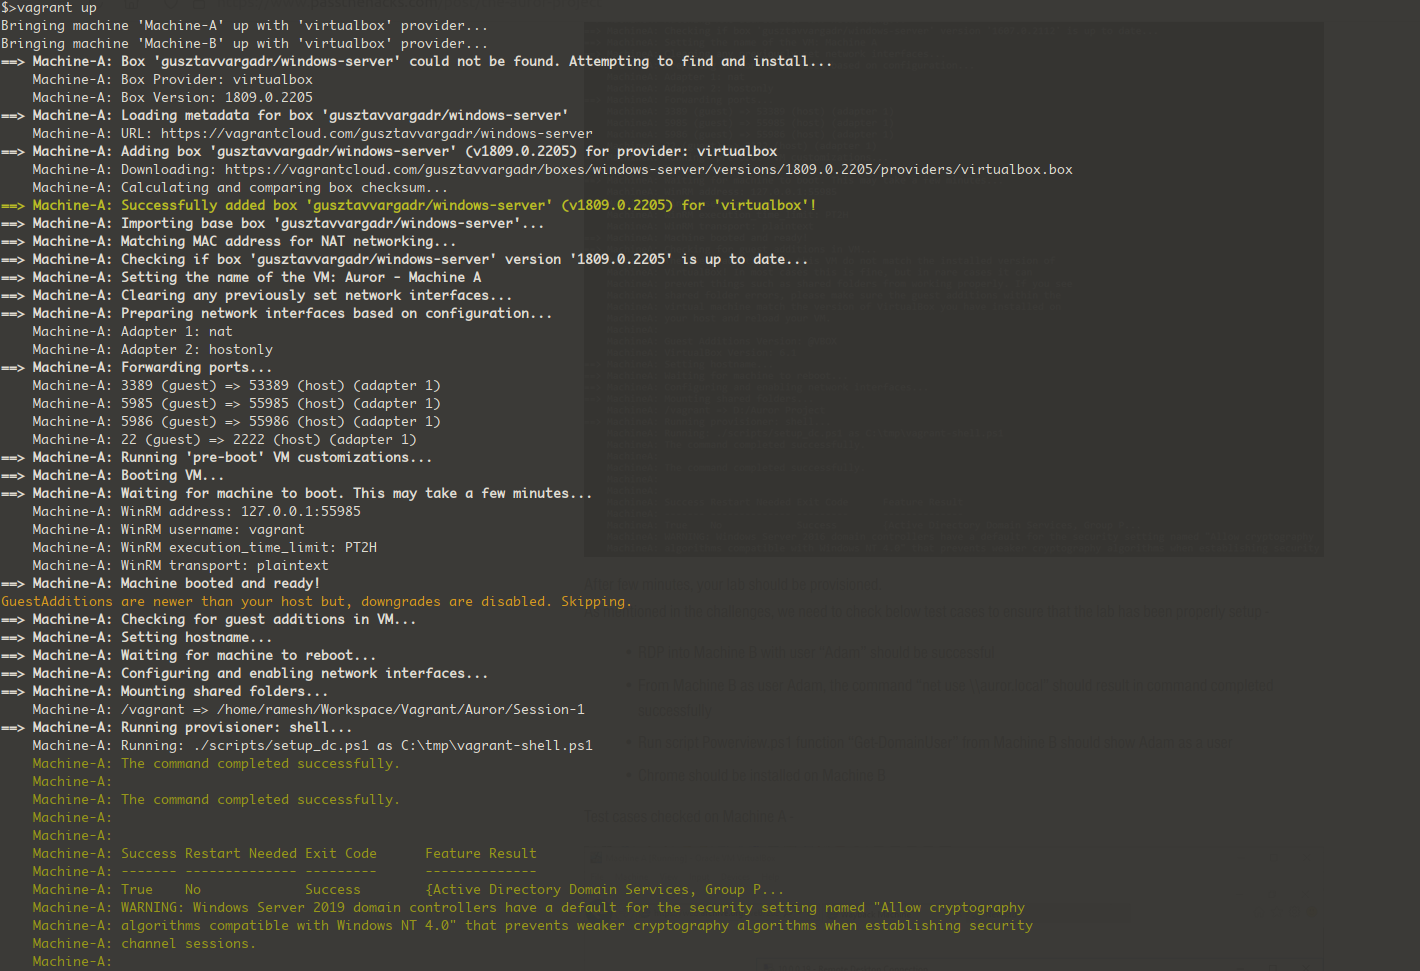This screenshot has width=1420, height=971.
Task: Click 'Clearing any previously set network interfaces...'
Action: click(316, 296)
